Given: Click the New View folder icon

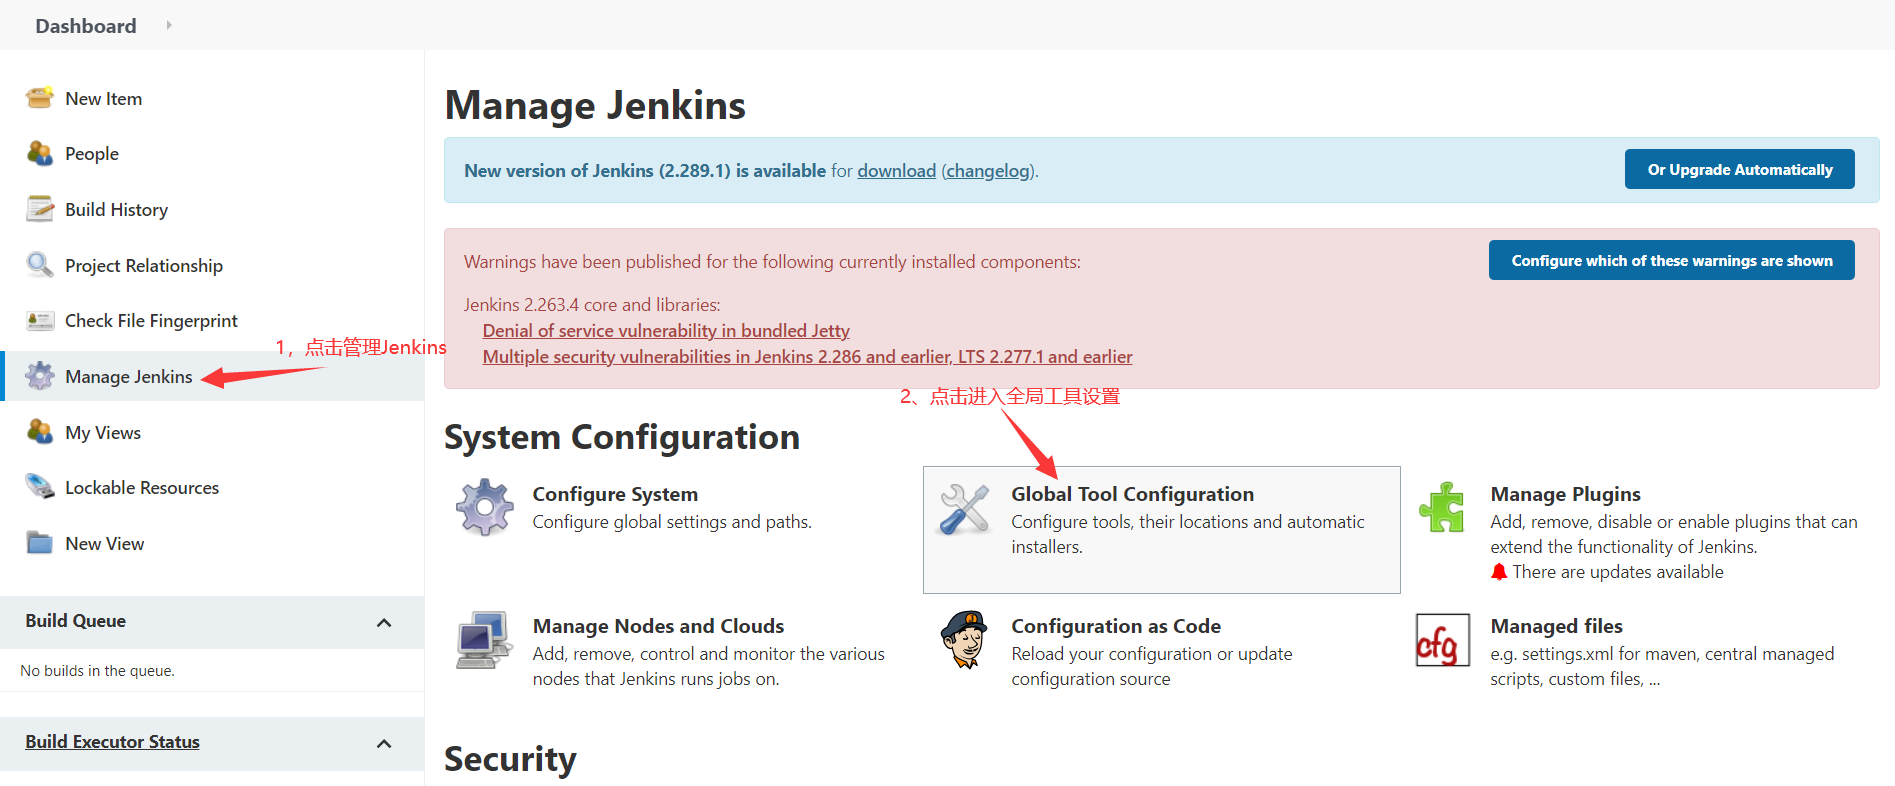Looking at the screenshot, I should point(40,543).
